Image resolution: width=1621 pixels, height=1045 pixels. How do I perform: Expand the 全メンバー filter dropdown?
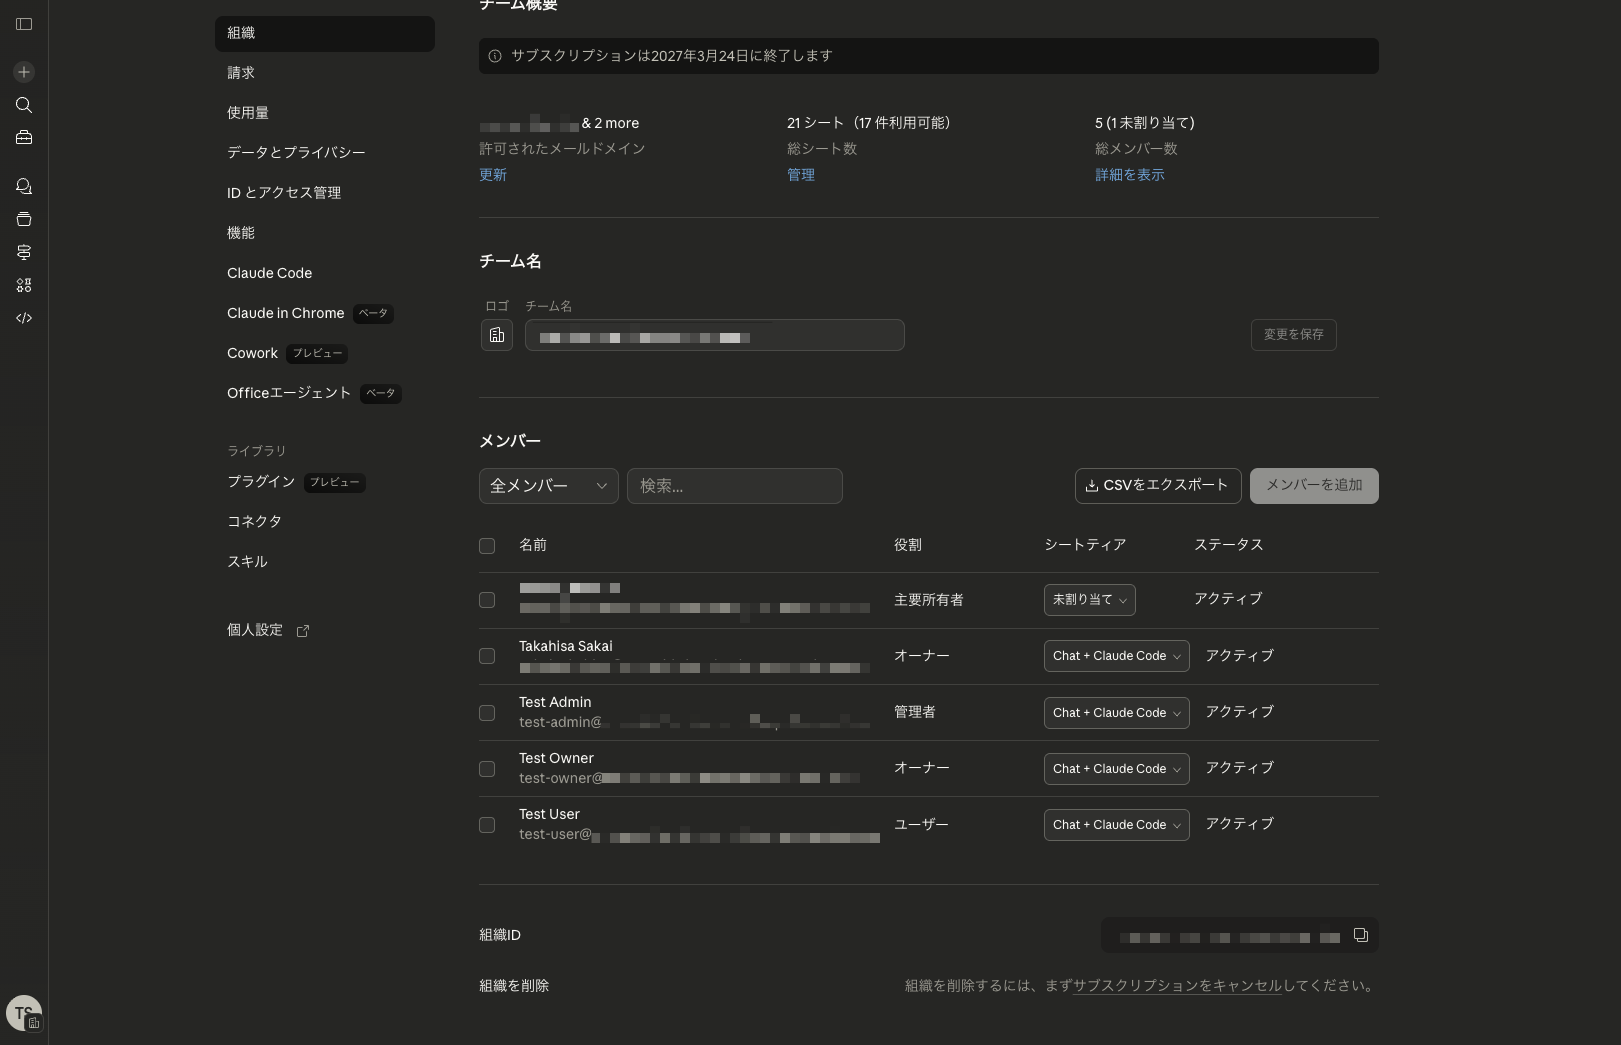click(548, 486)
